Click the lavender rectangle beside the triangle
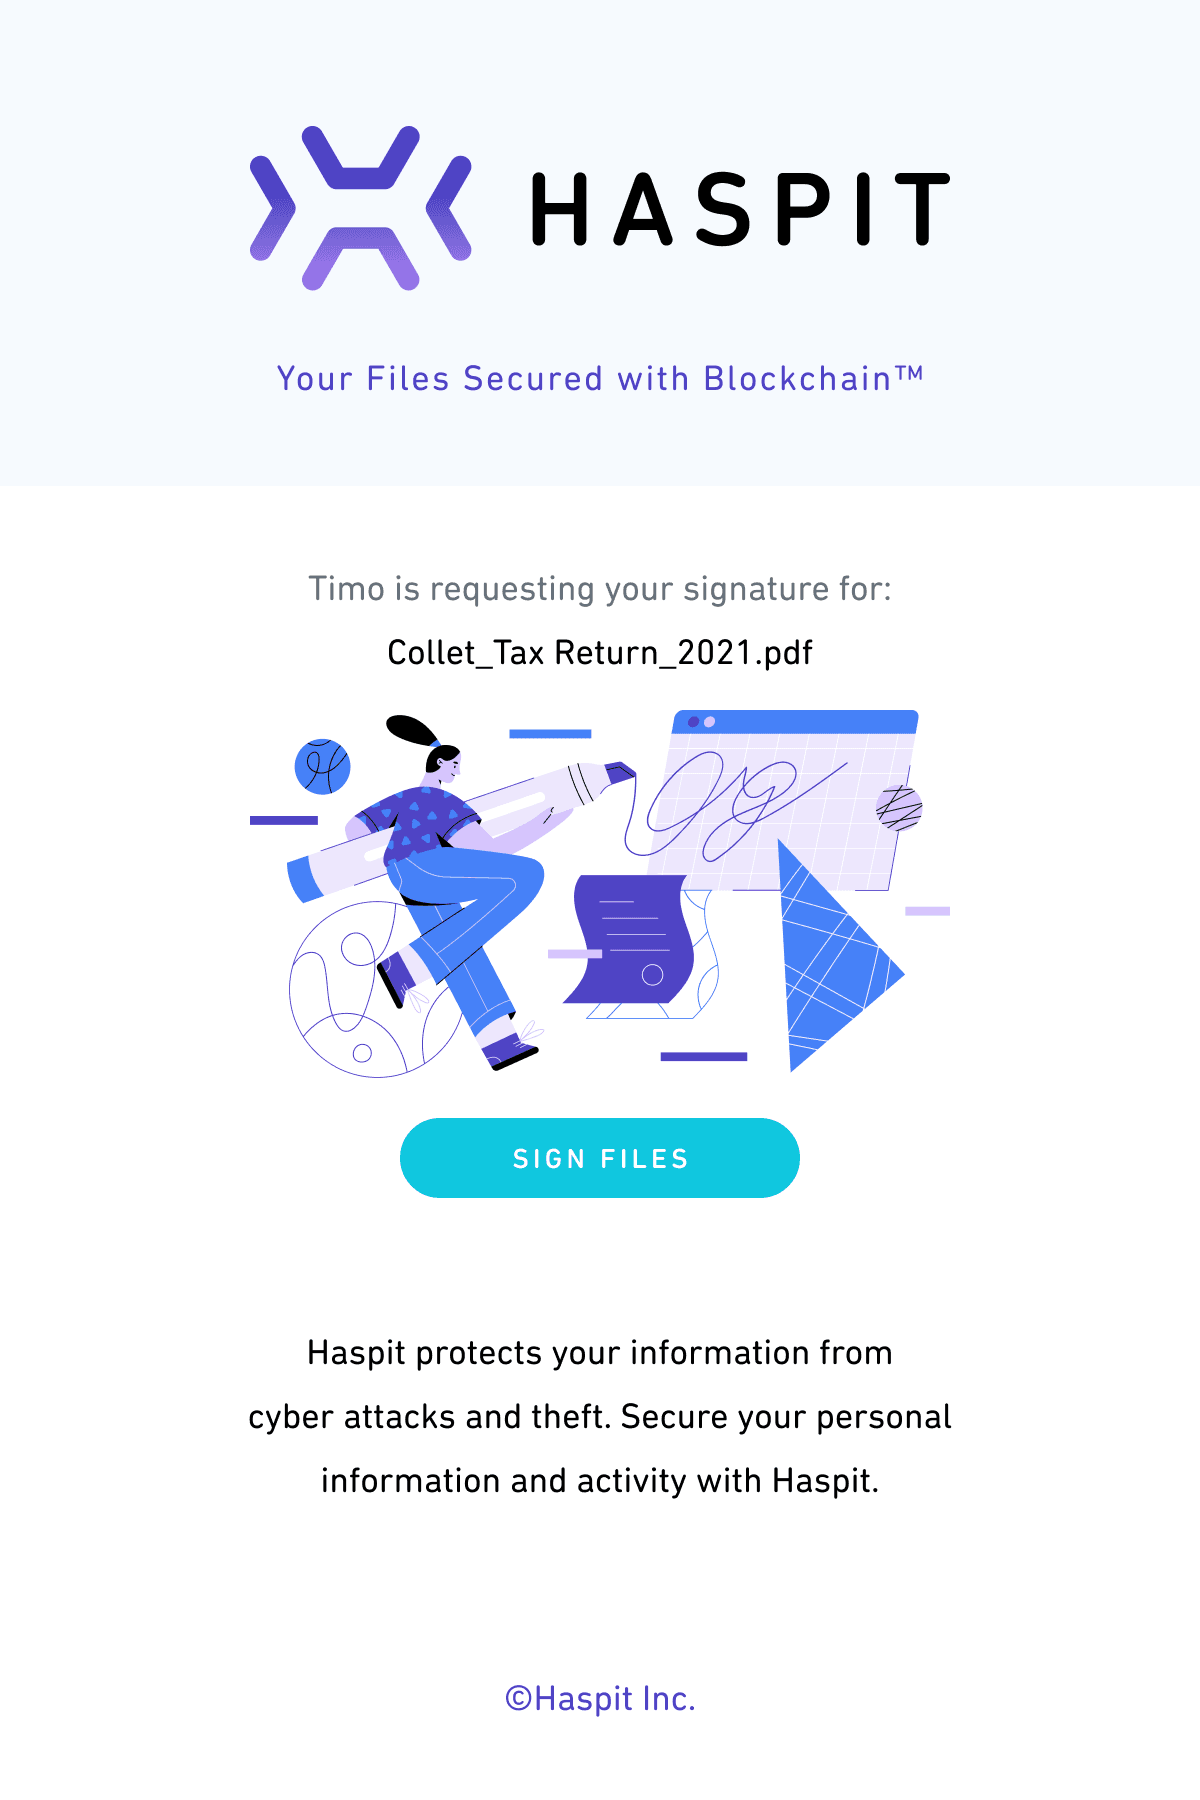1200x1800 pixels. pyautogui.click(x=927, y=911)
